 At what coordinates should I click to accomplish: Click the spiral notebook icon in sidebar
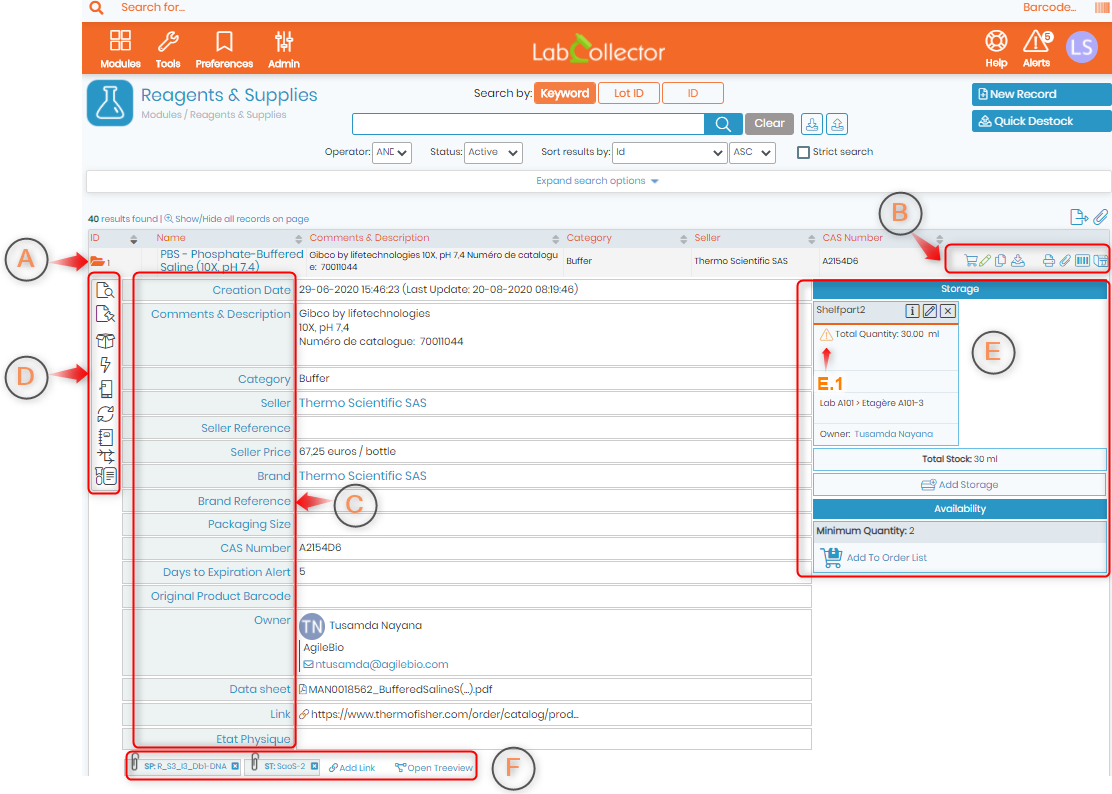[x=106, y=437]
